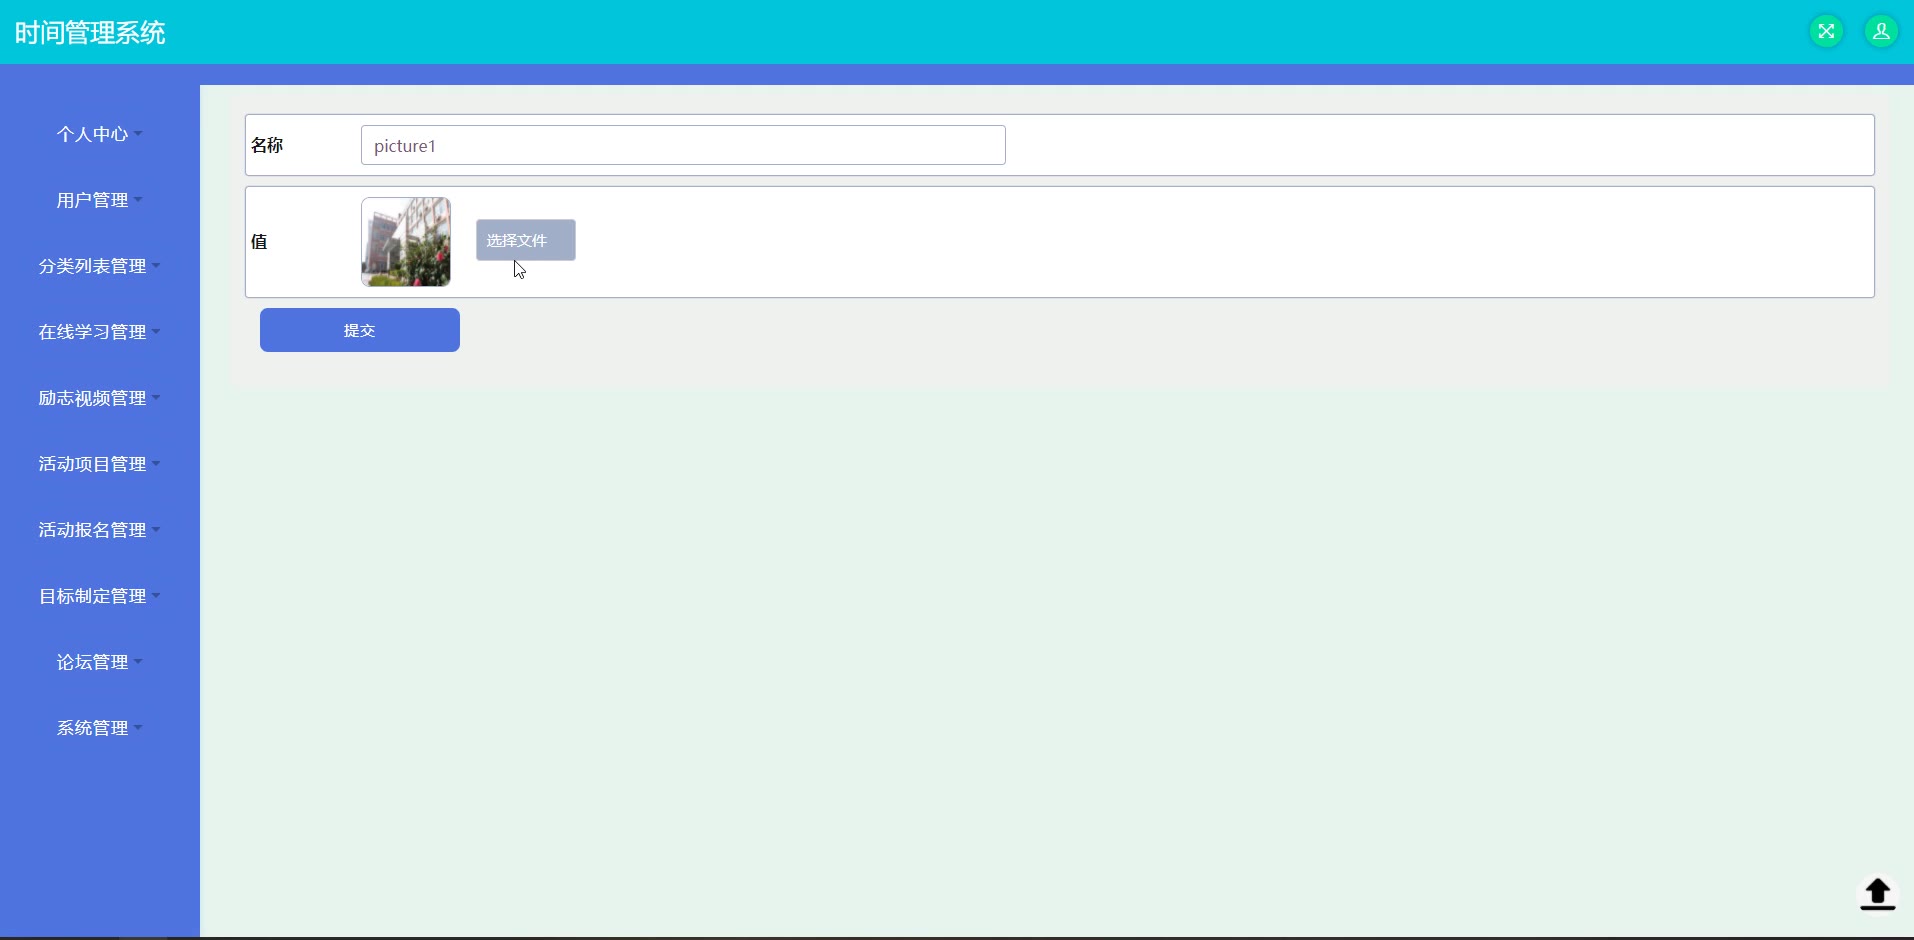Click the dropdown arrow beside 用户管理
Image resolution: width=1914 pixels, height=940 pixels.
(x=138, y=199)
